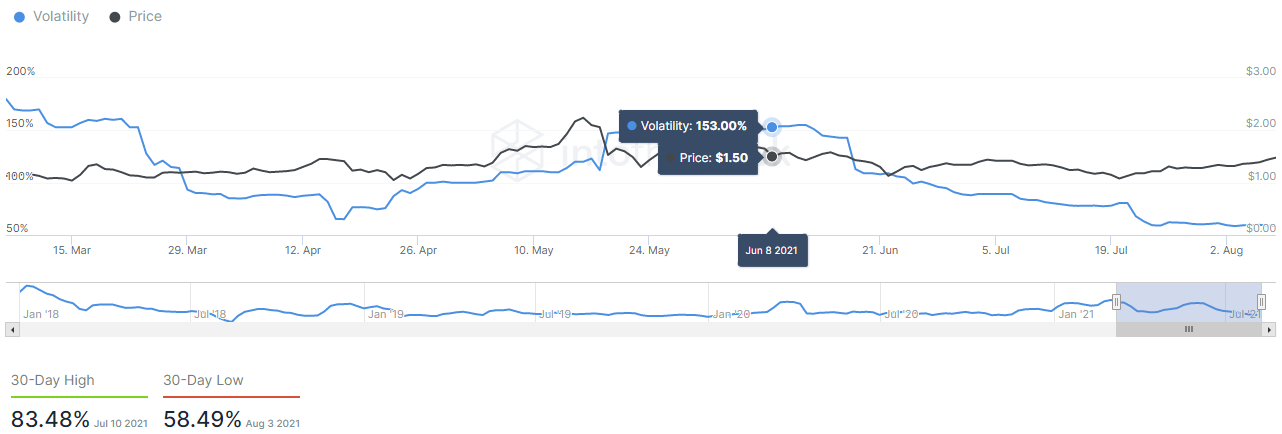
Task: Click the 58.49% low value
Action: tap(203, 419)
